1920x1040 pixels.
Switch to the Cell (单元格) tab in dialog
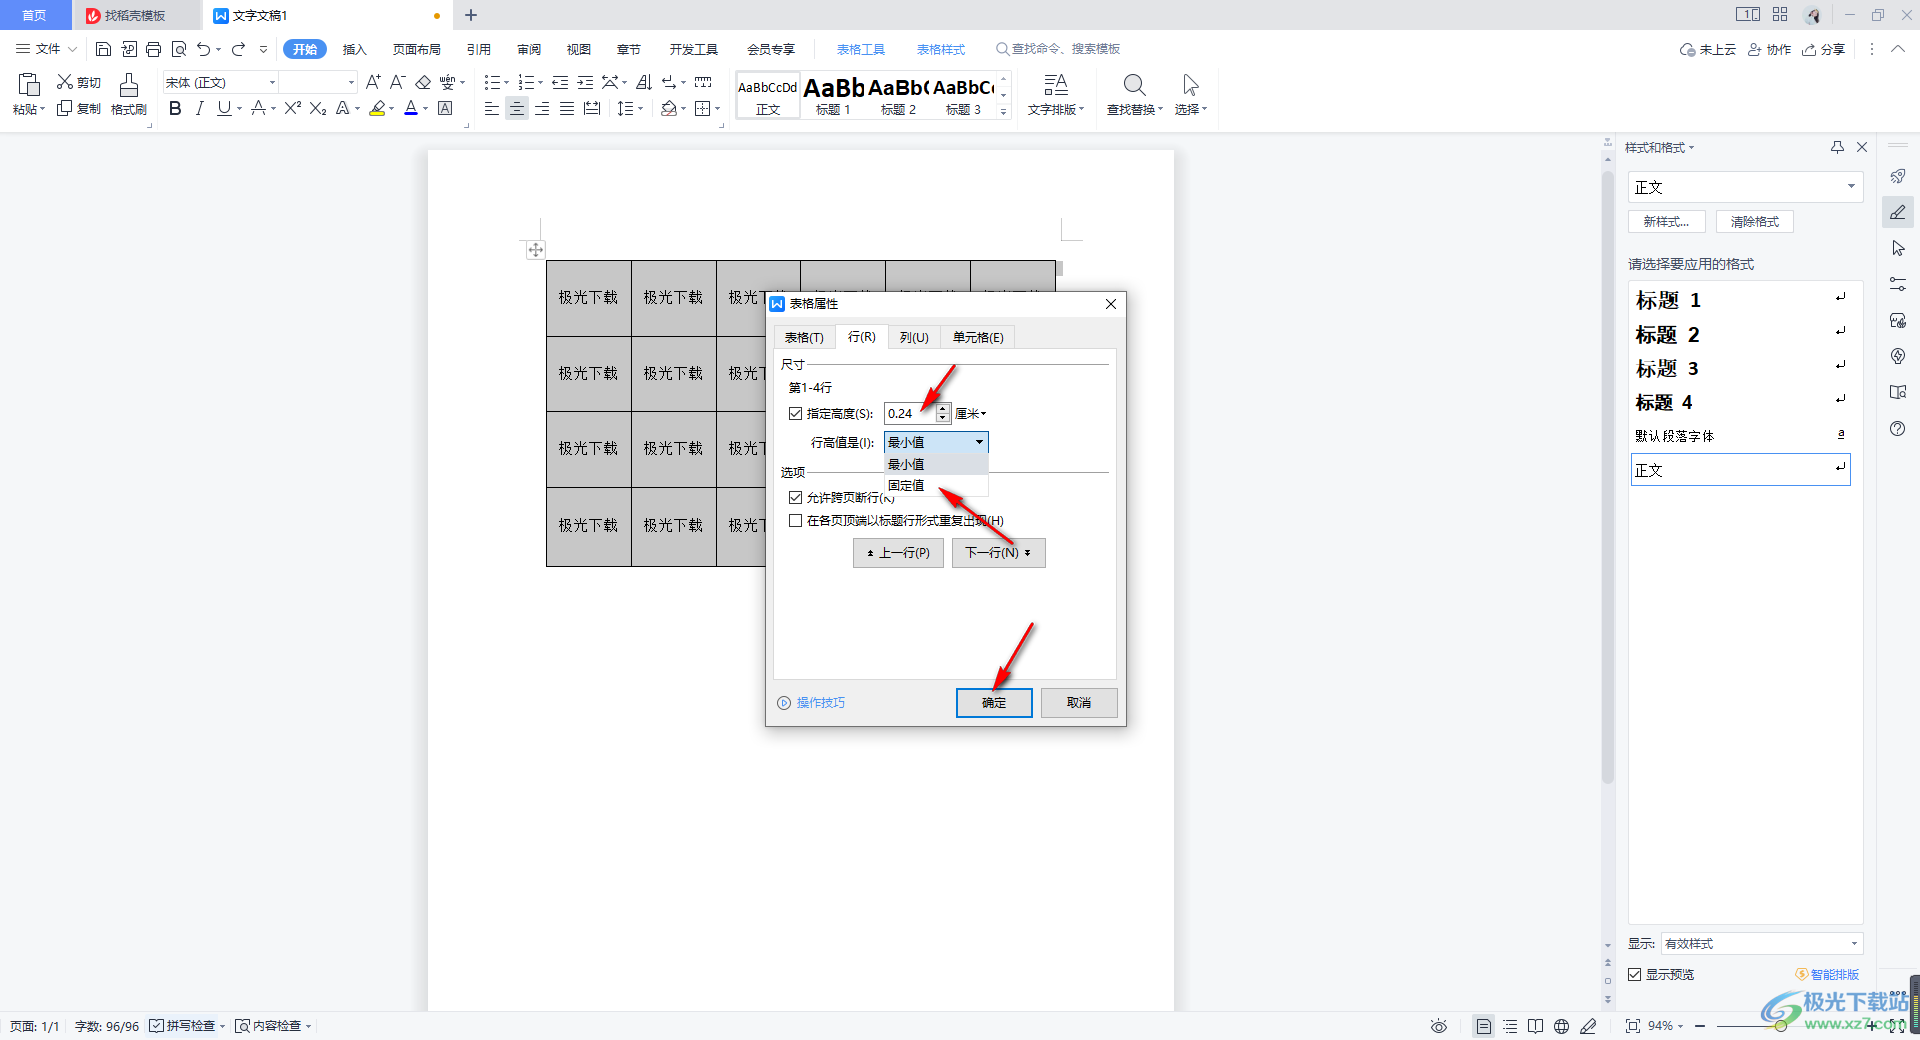coord(977,337)
